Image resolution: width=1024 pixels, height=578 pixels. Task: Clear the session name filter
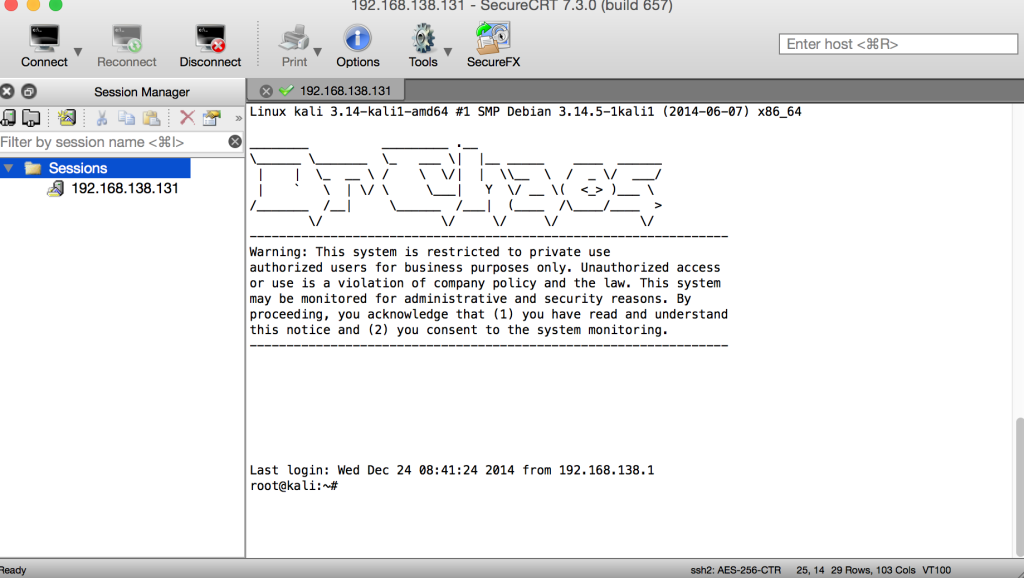coord(234,142)
